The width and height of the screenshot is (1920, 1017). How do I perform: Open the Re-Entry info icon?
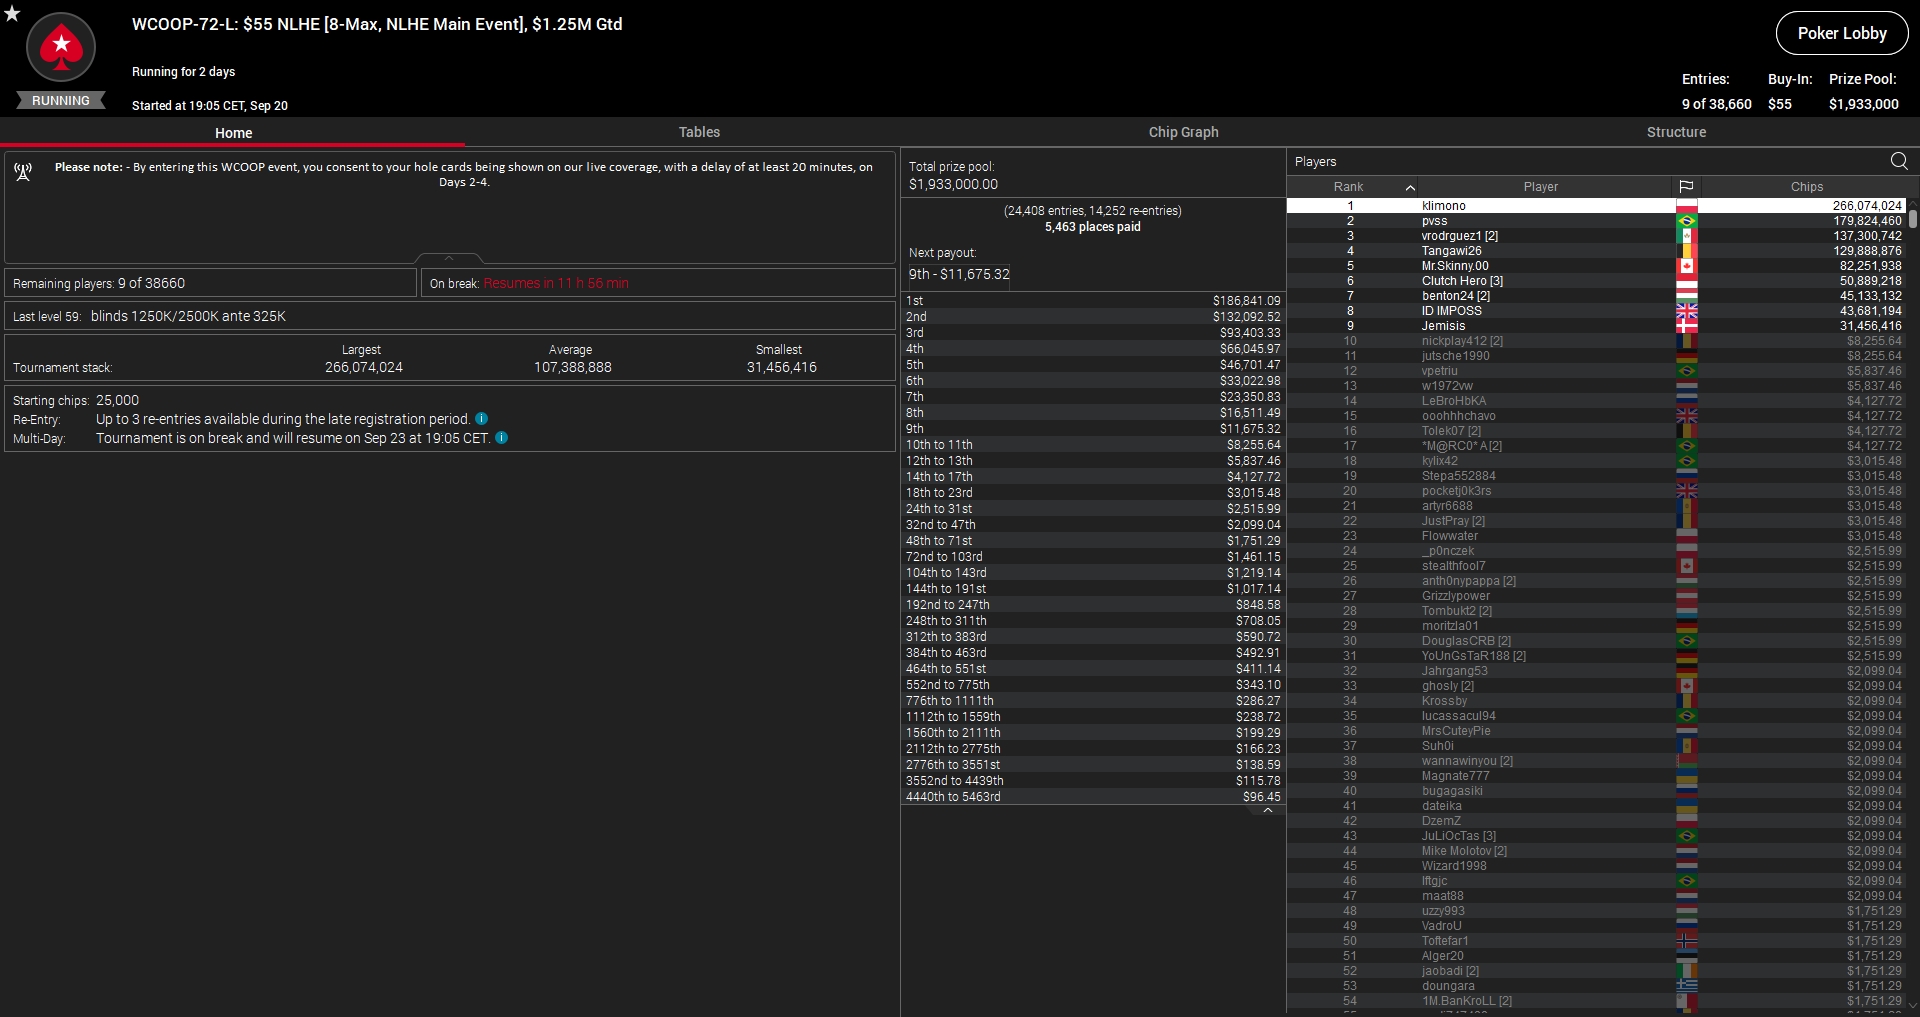(481, 419)
